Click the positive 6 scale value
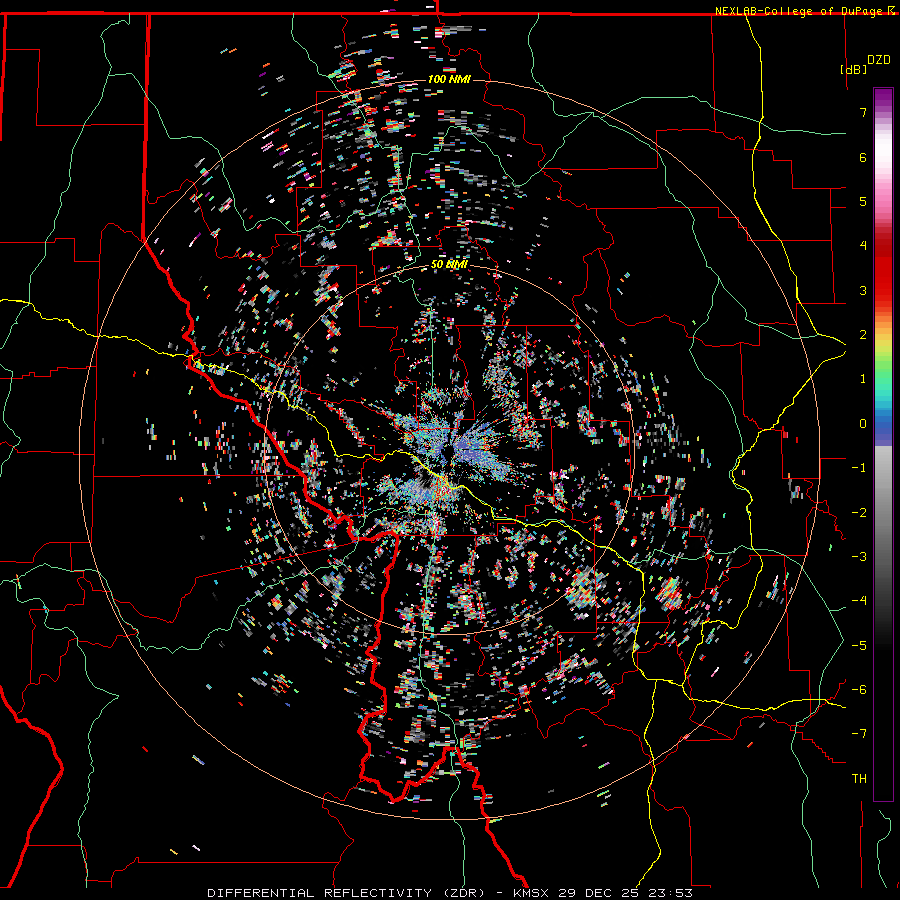 (863, 157)
